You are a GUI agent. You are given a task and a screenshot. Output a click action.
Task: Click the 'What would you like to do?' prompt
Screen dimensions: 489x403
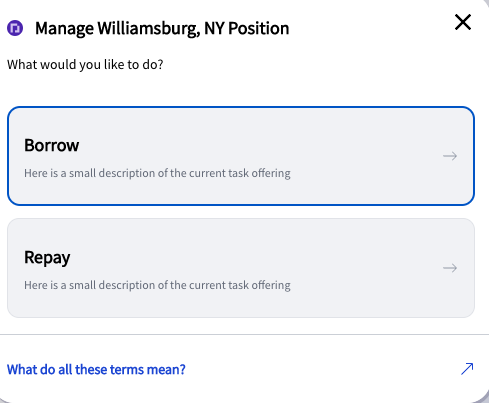point(85,65)
